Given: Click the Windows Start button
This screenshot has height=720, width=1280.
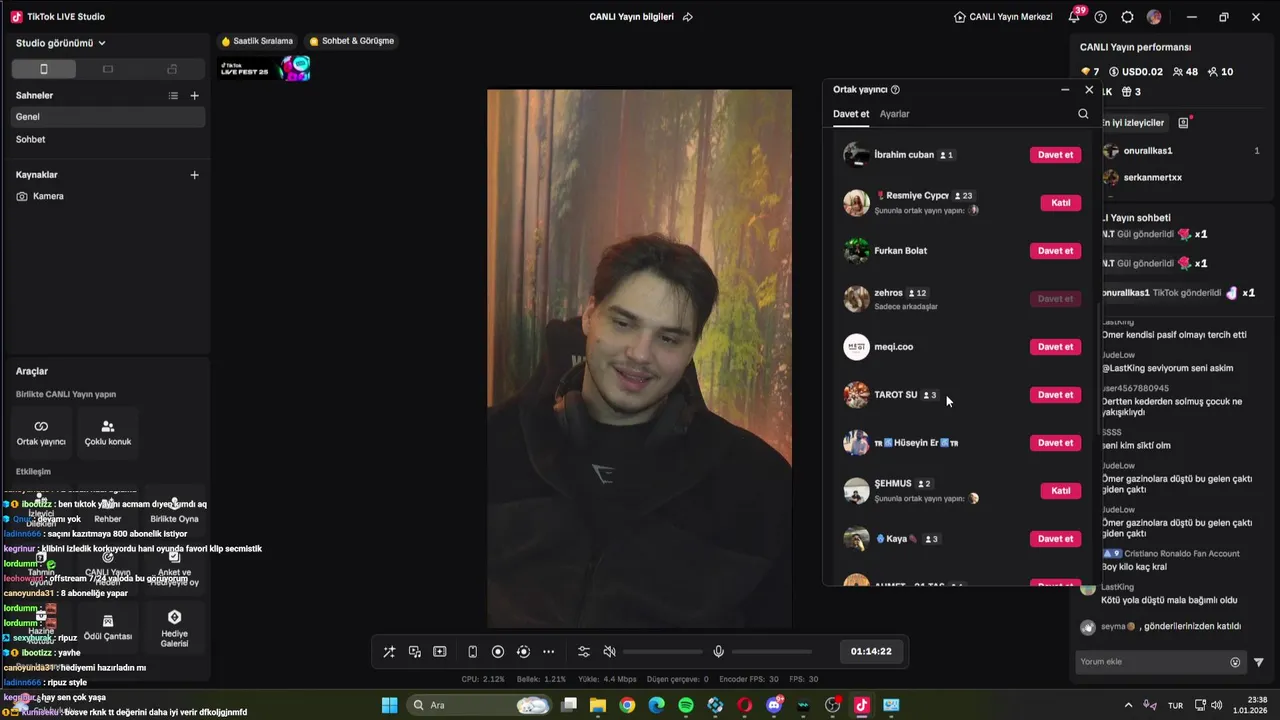Looking at the screenshot, I should click(390, 705).
